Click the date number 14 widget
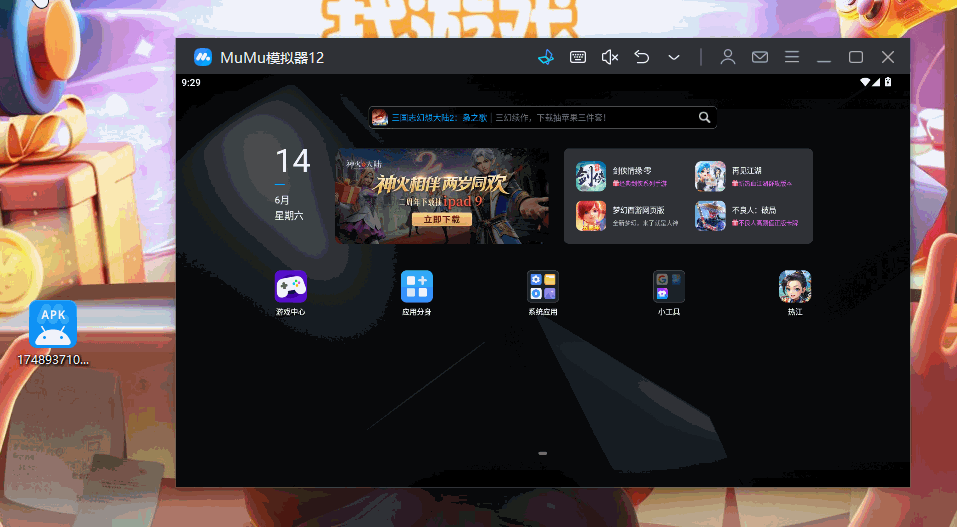The width and height of the screenshot is (957, 527). (293, 161)
